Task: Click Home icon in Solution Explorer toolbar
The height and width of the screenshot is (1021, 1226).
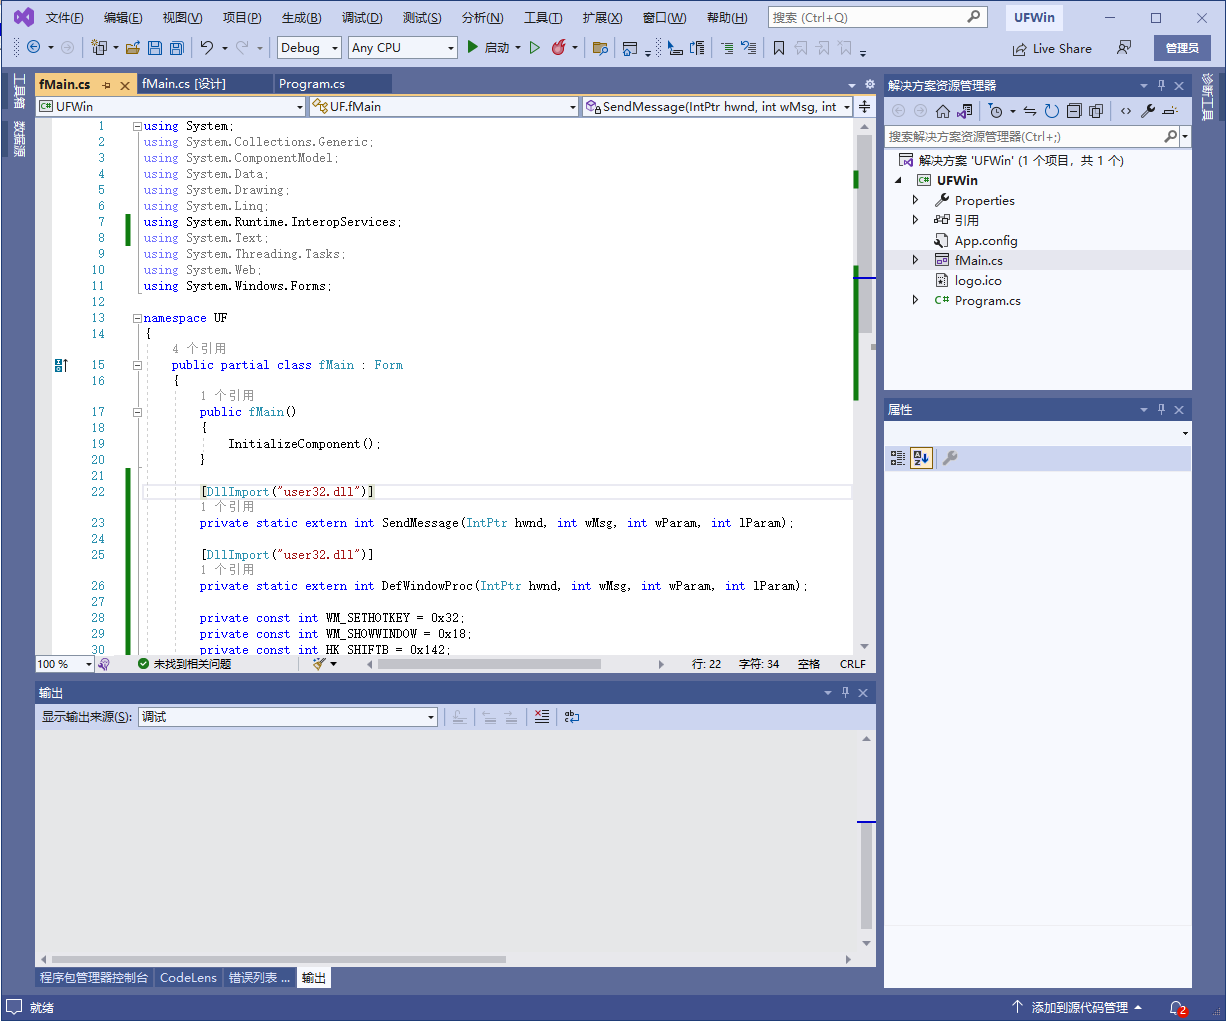Action: [943, 111]
